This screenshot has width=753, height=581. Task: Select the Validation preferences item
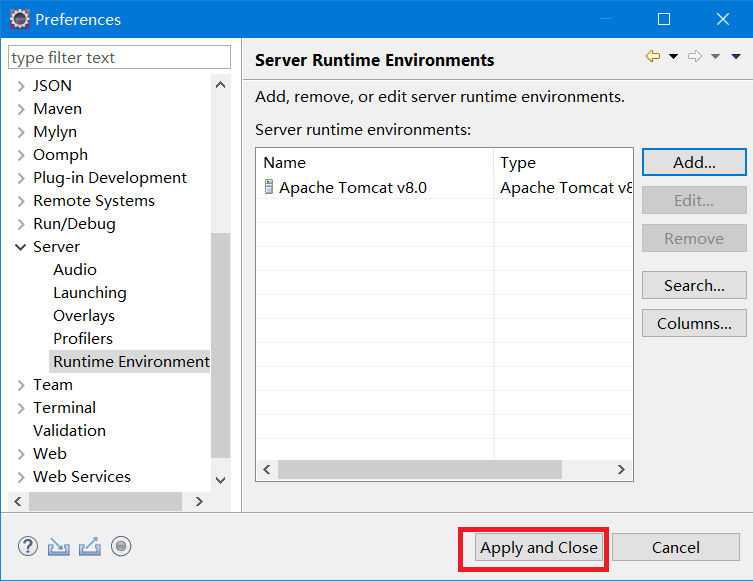(x=69, y=431)
